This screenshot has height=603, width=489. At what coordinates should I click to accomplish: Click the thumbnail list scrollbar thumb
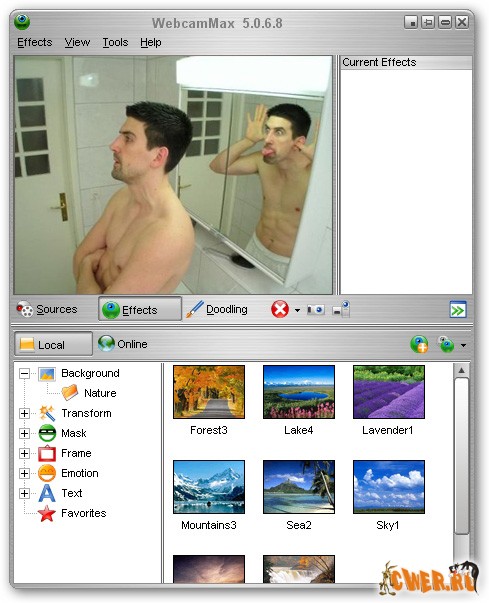(x=461, y=456)
